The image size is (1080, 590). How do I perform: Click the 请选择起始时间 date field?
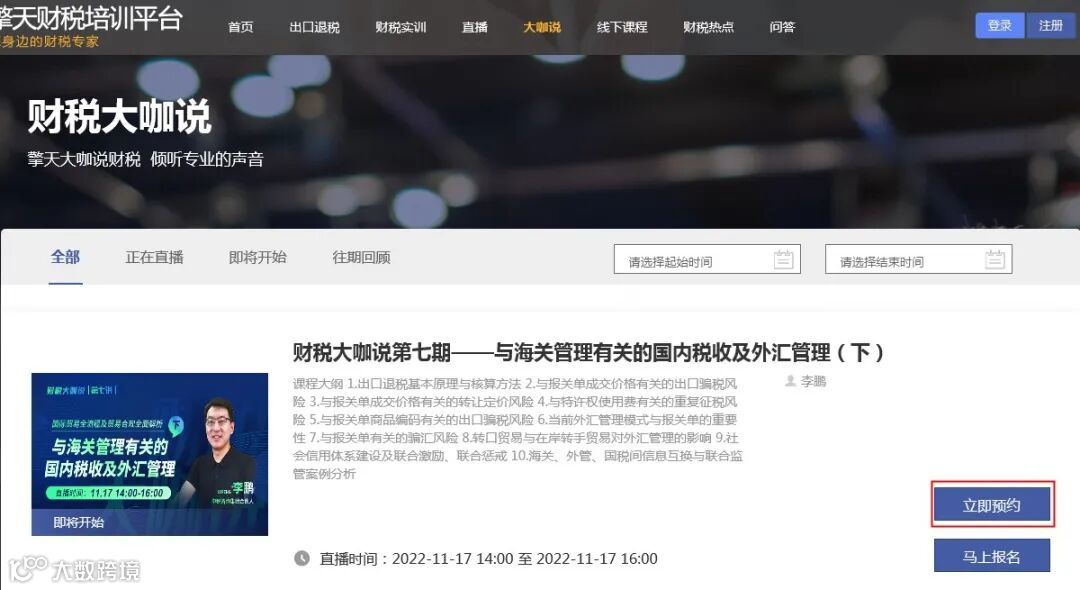(707, 260)
